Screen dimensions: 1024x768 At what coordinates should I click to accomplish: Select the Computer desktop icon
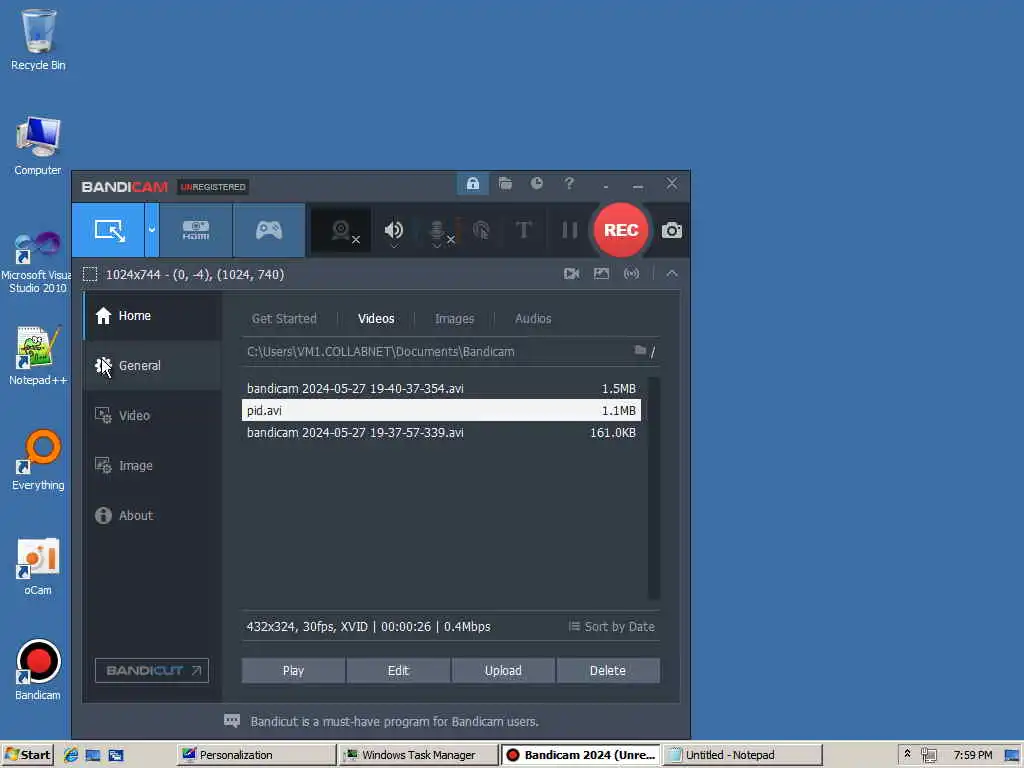[x=38, y=146]
